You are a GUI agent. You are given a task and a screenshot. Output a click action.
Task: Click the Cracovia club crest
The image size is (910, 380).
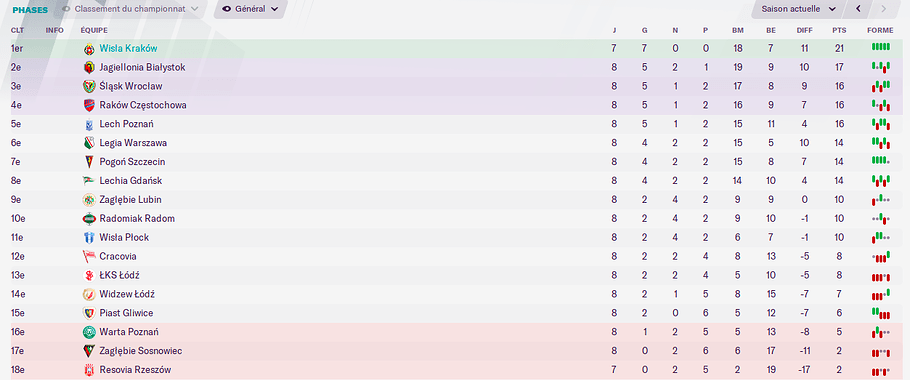[x=89, y=256]
